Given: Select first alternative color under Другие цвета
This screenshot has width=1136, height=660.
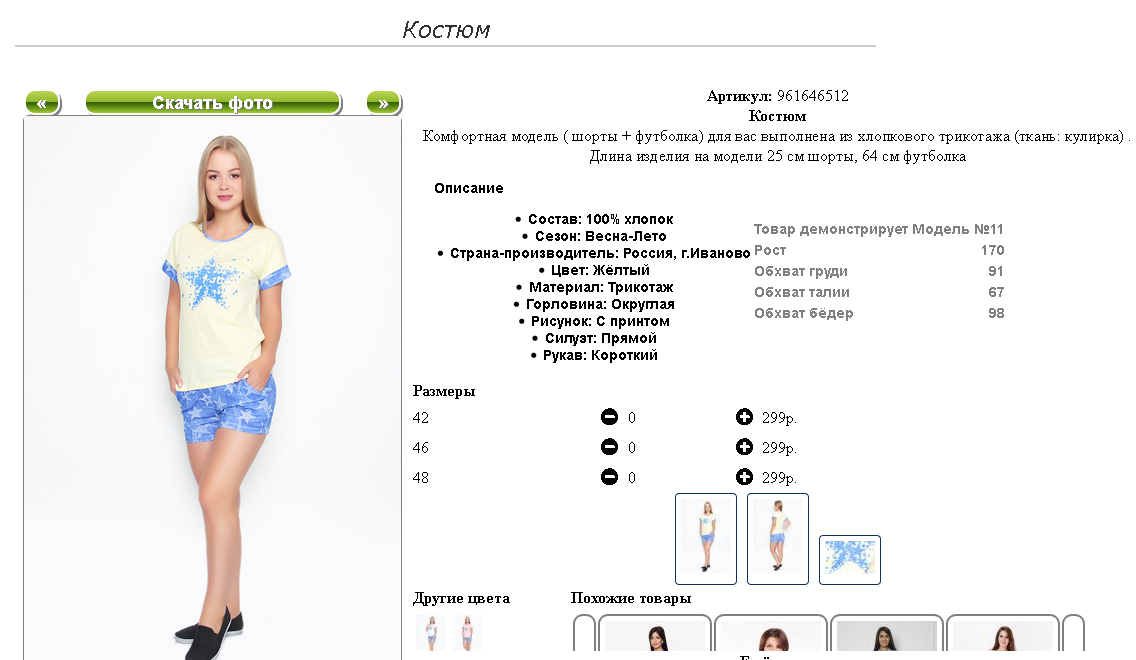Looking at the screenshot, I should tap(431, 632).
